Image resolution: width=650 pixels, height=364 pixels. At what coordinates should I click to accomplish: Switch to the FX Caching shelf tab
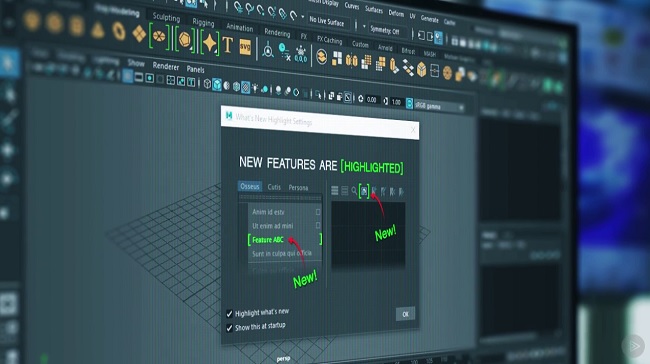329,40
